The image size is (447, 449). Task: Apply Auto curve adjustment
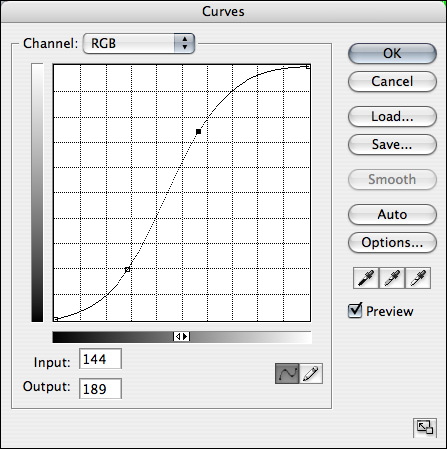[392, 214]
